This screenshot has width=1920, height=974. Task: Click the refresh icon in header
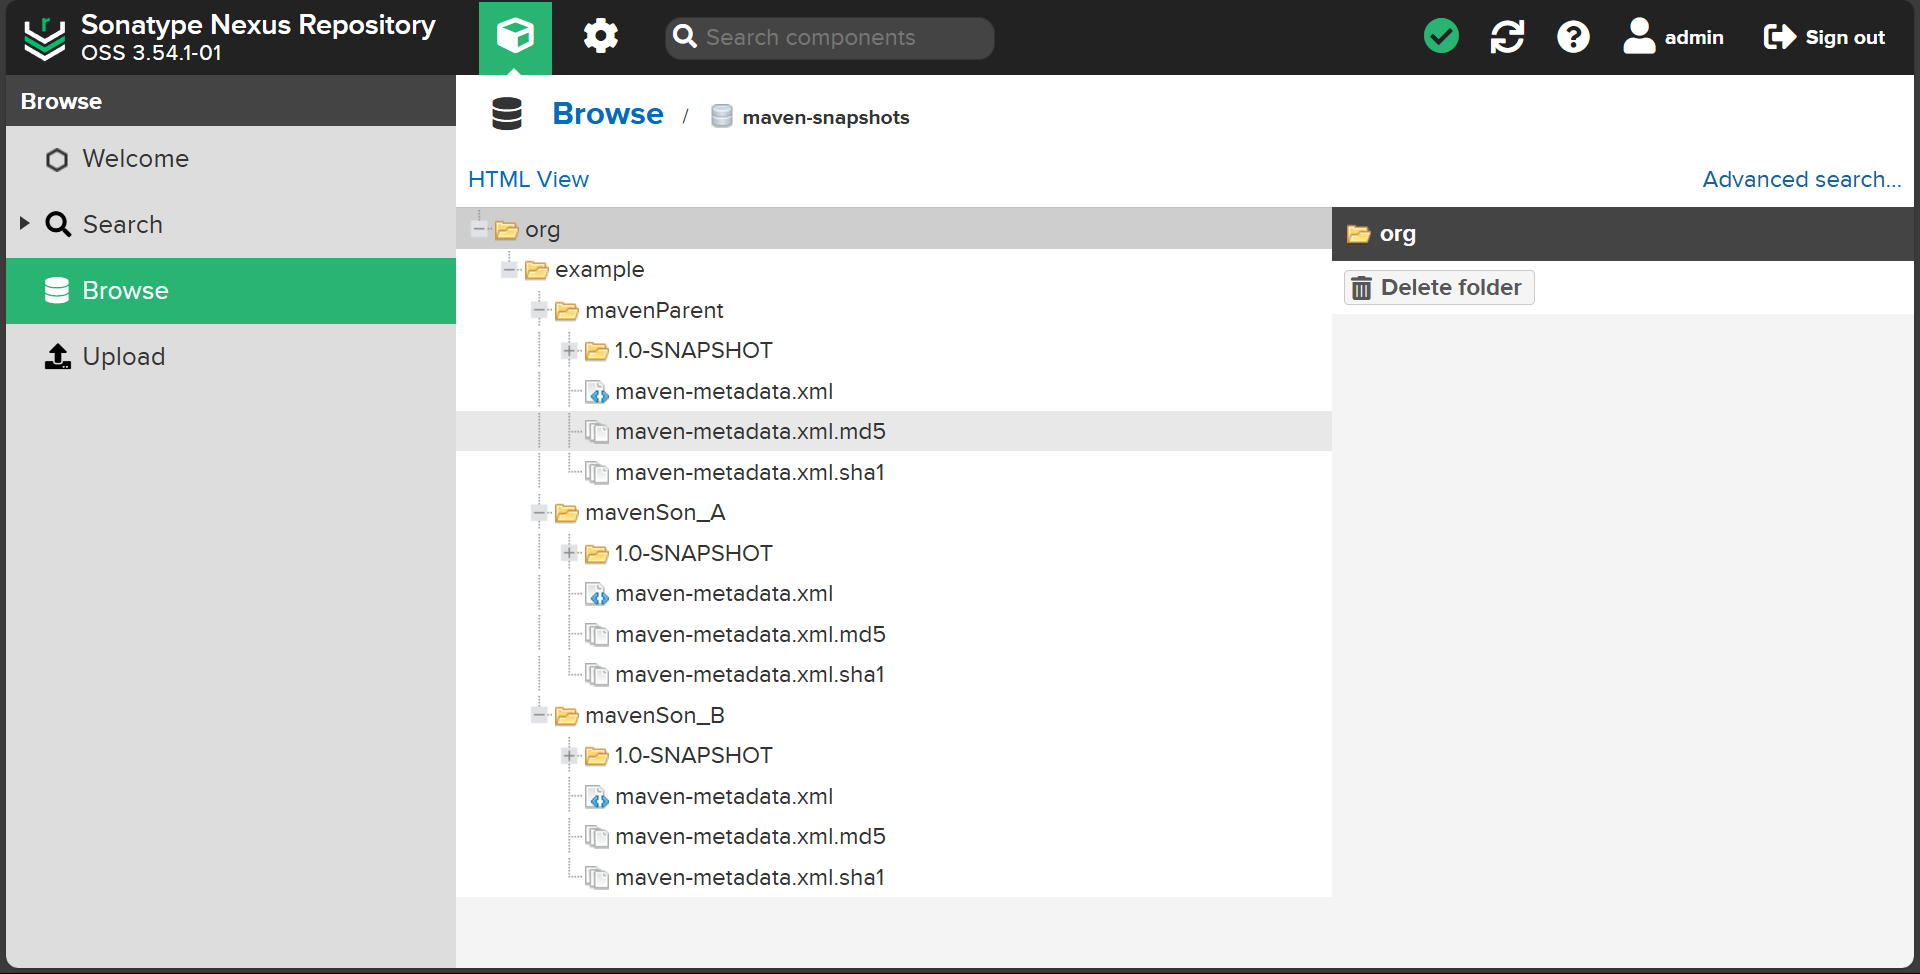tap(1507, 37)
